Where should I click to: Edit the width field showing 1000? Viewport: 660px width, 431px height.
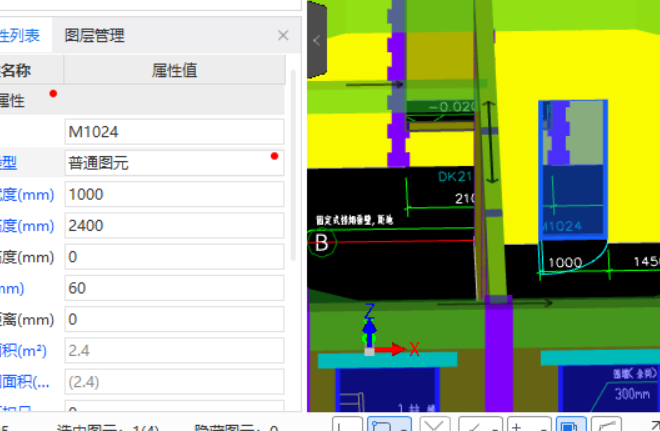point(174,194)
